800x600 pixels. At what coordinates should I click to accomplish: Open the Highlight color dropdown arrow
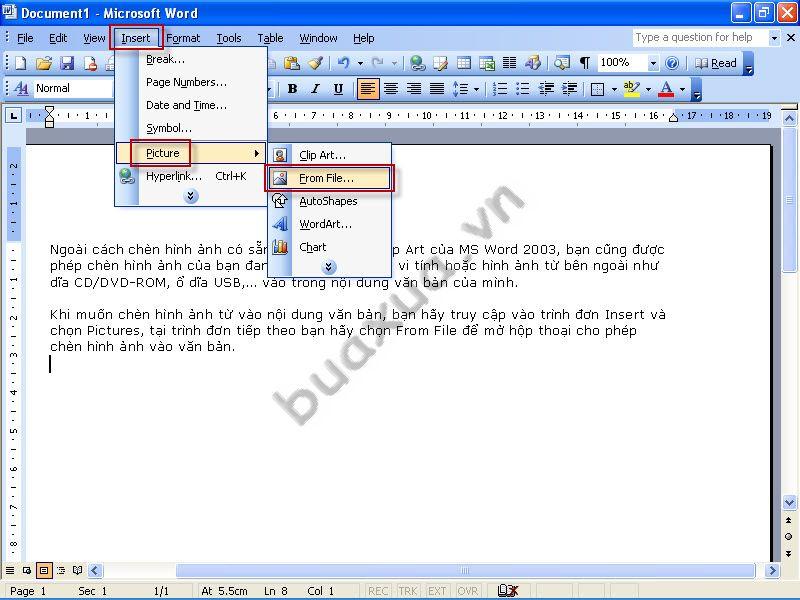pos(648,90)
